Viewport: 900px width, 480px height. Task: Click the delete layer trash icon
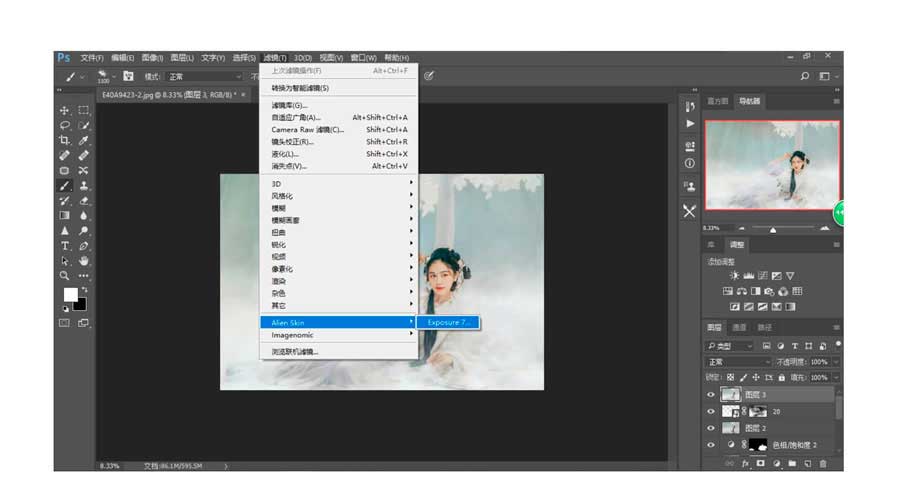pos(823,464)
